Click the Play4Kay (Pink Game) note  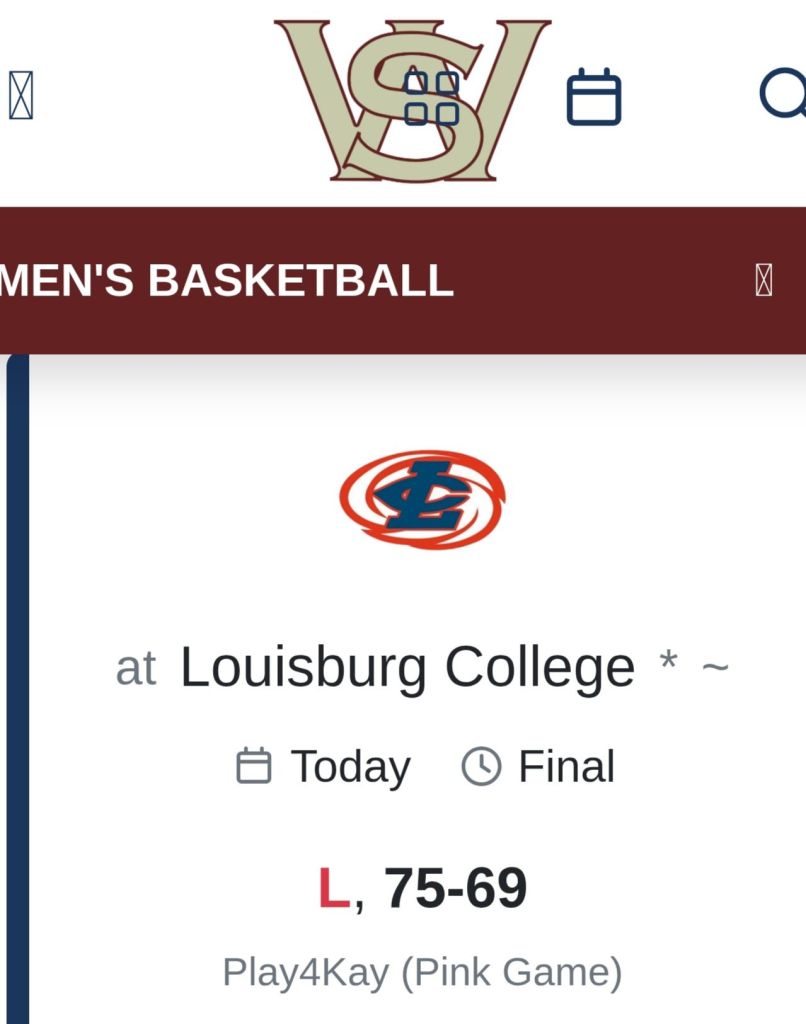pos(422,972)
